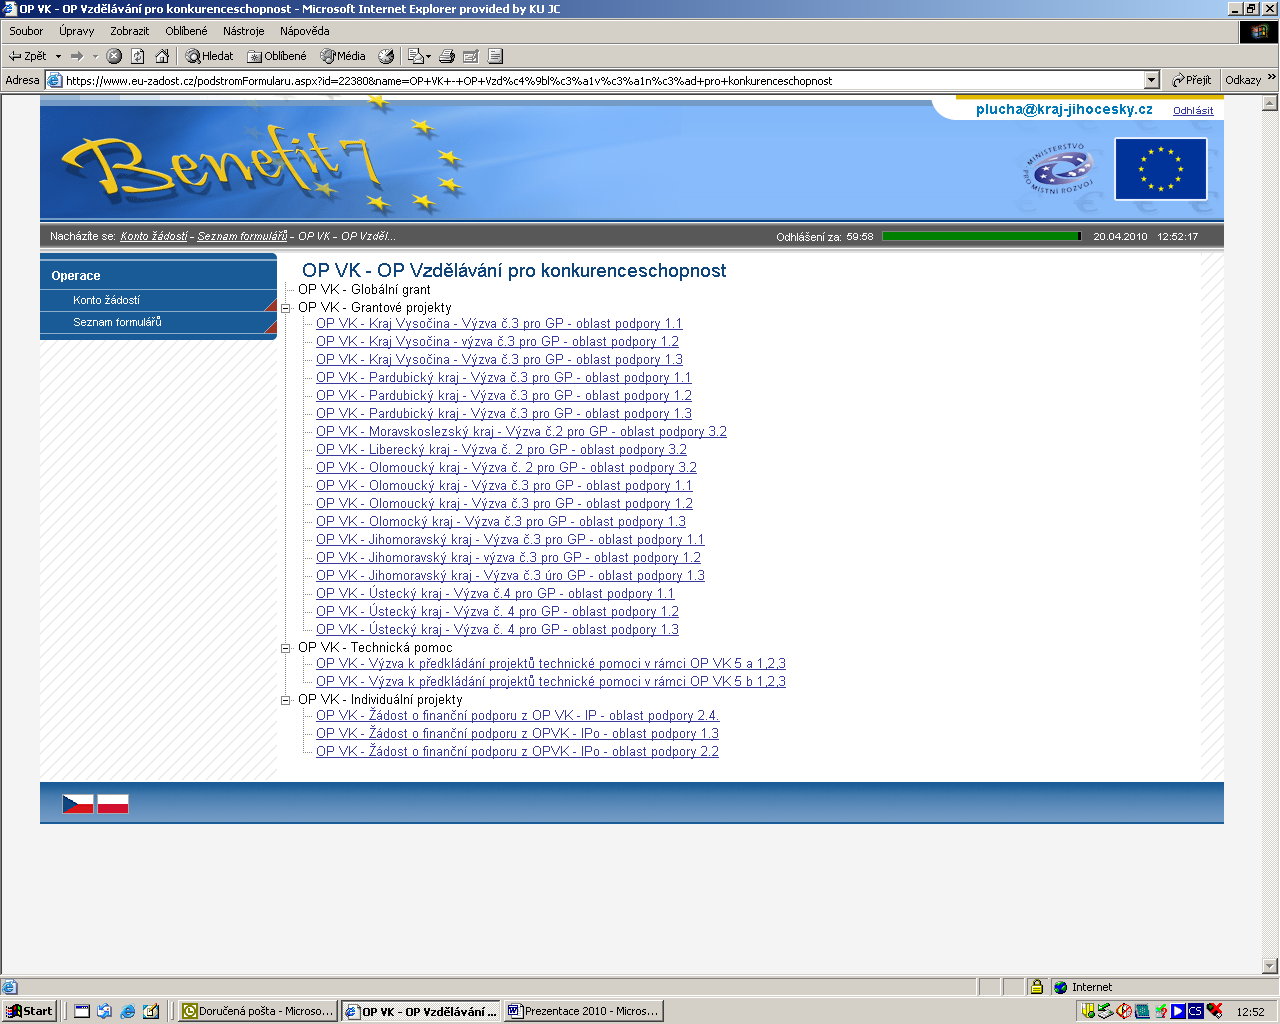Open Ústecký kraj Výzva č.4 oblast podpory 1.1
1280x1024 pixels.
coord(495,594)
